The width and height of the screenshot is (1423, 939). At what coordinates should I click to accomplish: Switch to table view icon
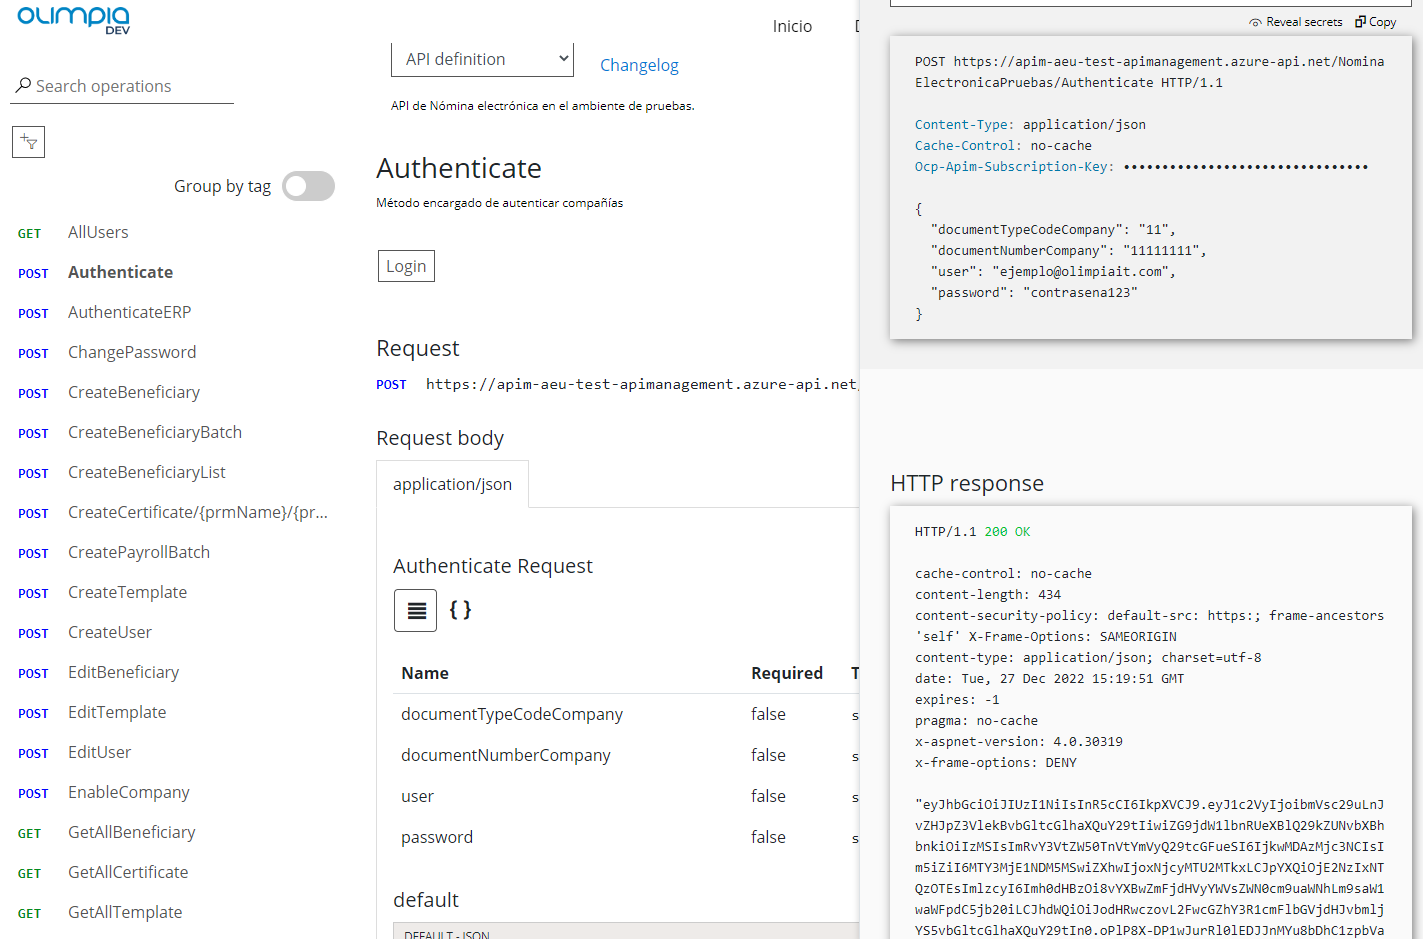[415, 610]
